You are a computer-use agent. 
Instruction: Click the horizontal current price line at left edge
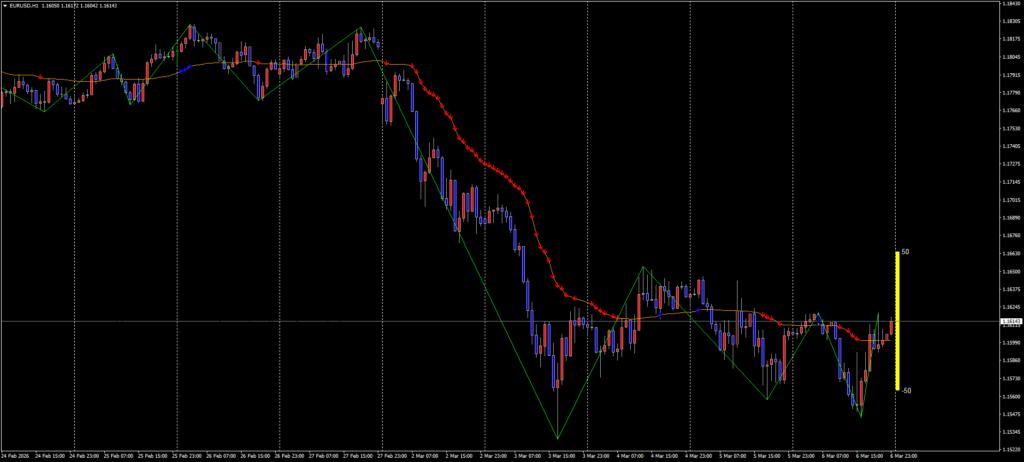10,321
